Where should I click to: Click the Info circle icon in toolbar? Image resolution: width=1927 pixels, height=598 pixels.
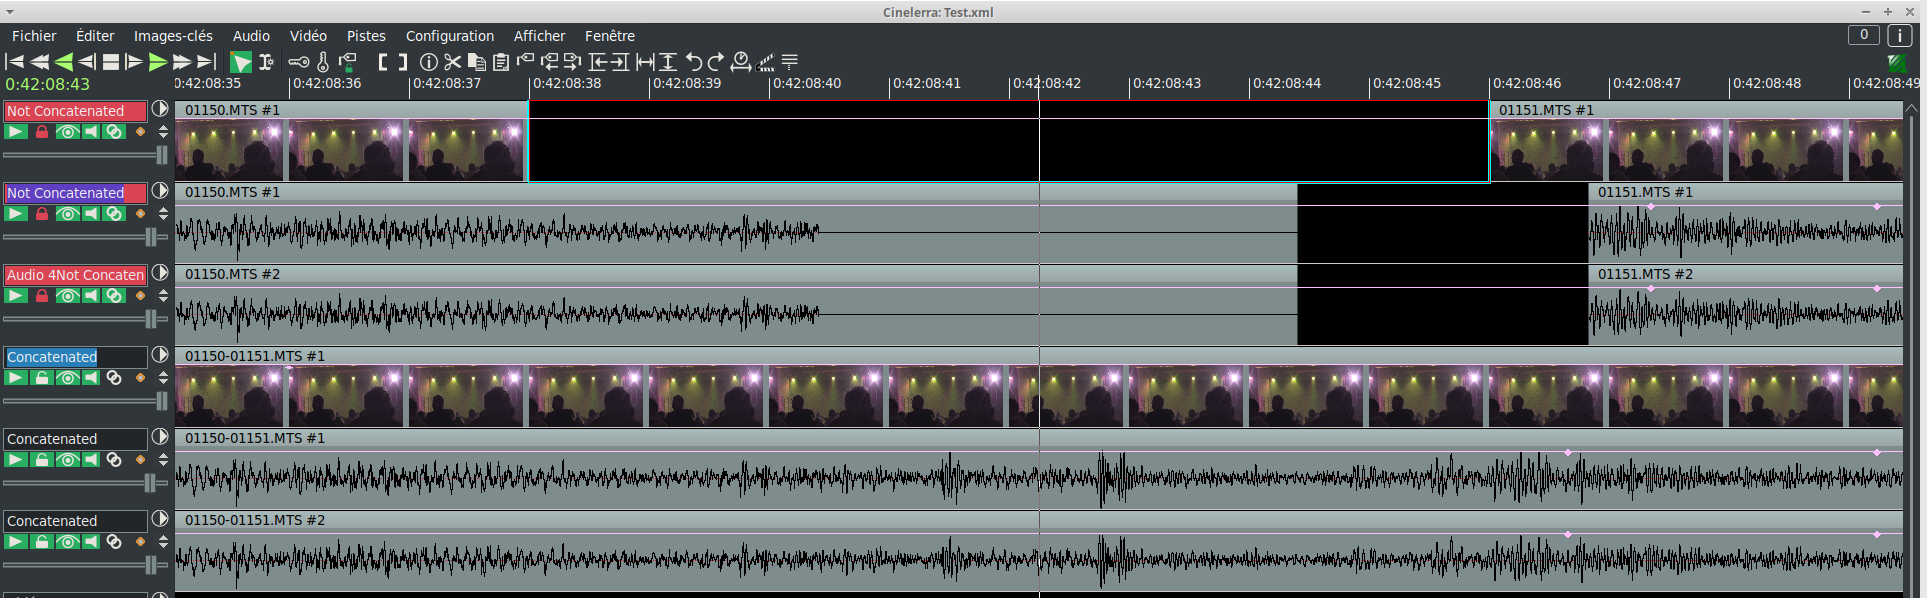[429, 62]
